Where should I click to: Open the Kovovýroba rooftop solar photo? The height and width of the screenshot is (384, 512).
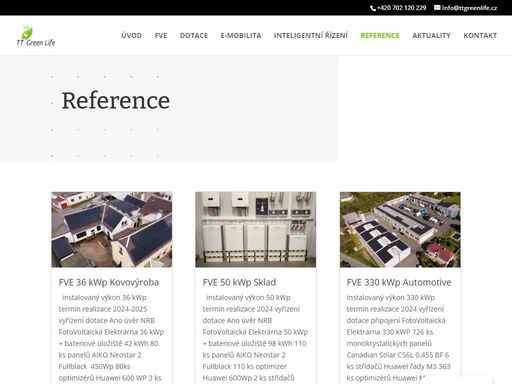click(x=112, y=229)
